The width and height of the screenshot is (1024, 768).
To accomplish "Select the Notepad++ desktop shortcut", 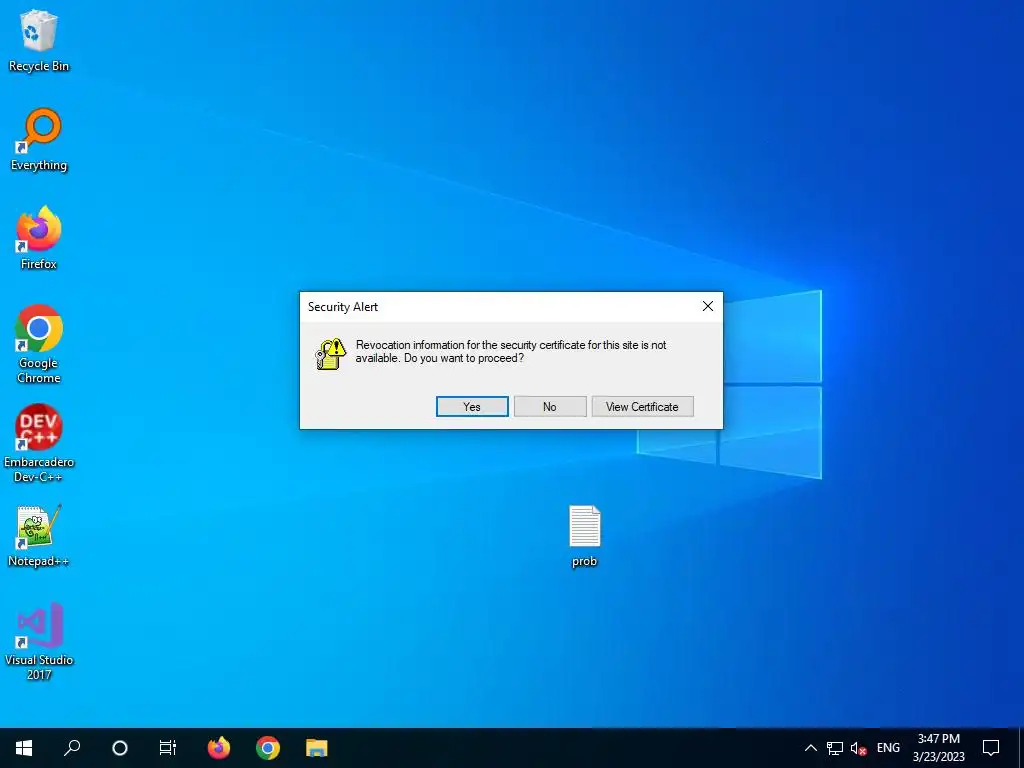I will (39, 536).
